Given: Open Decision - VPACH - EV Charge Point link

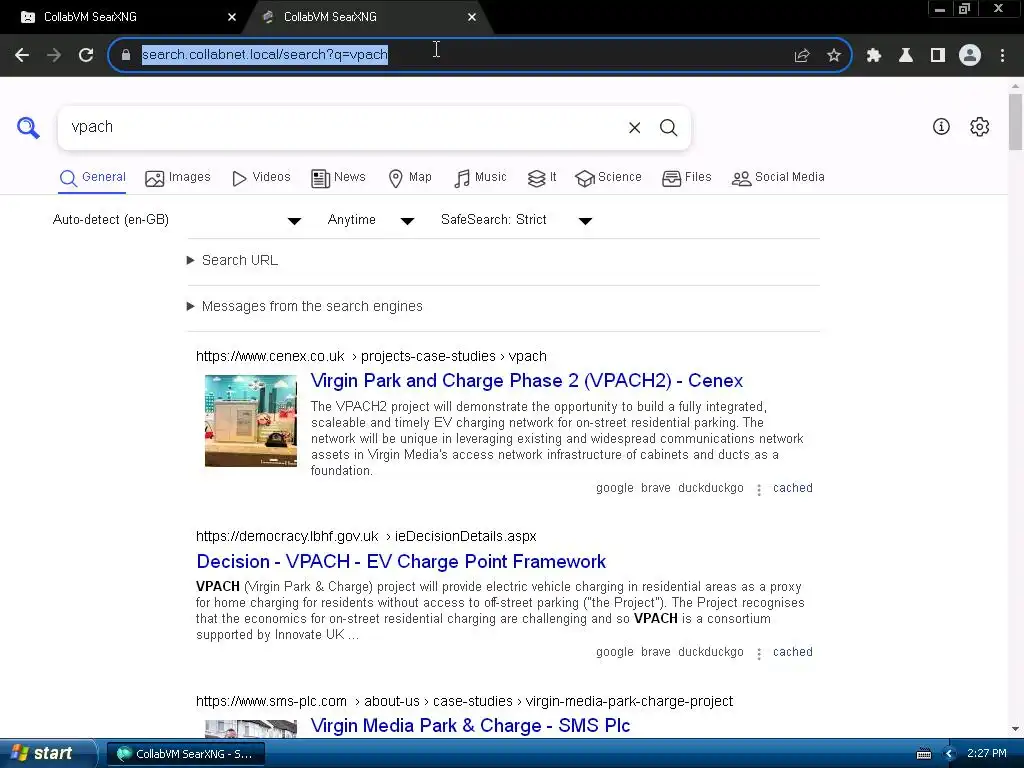Looking at the screenshot, I should [x=401, y=562].
